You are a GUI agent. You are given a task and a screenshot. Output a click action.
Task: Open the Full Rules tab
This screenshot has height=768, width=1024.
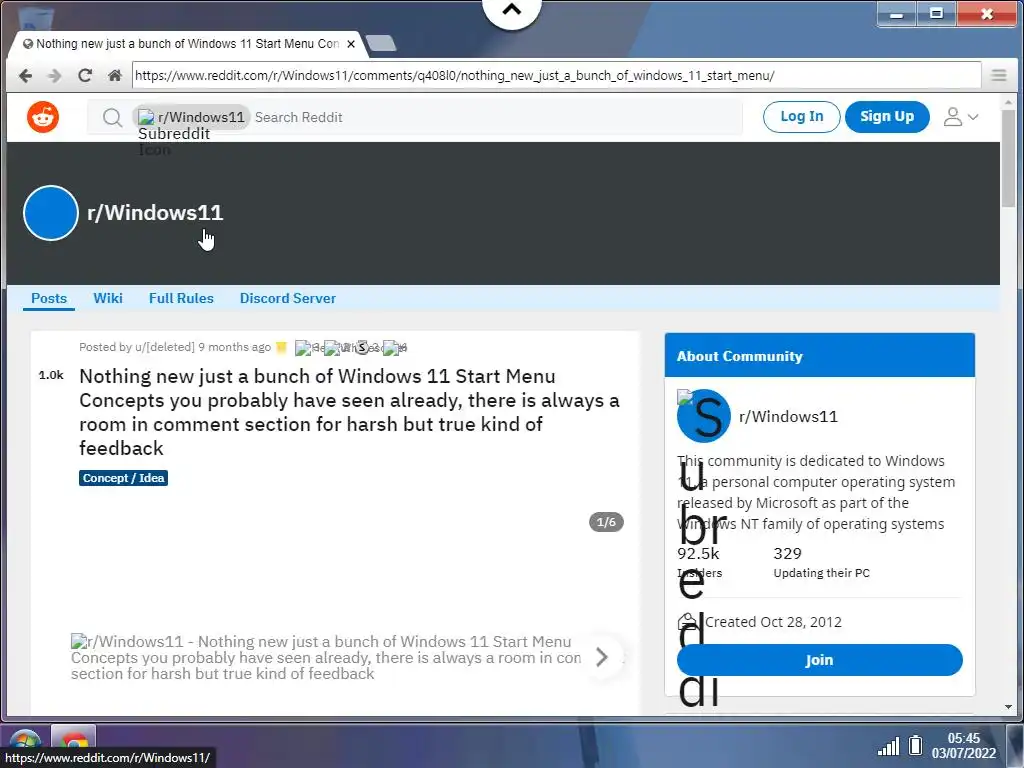(x=181, y=298)
